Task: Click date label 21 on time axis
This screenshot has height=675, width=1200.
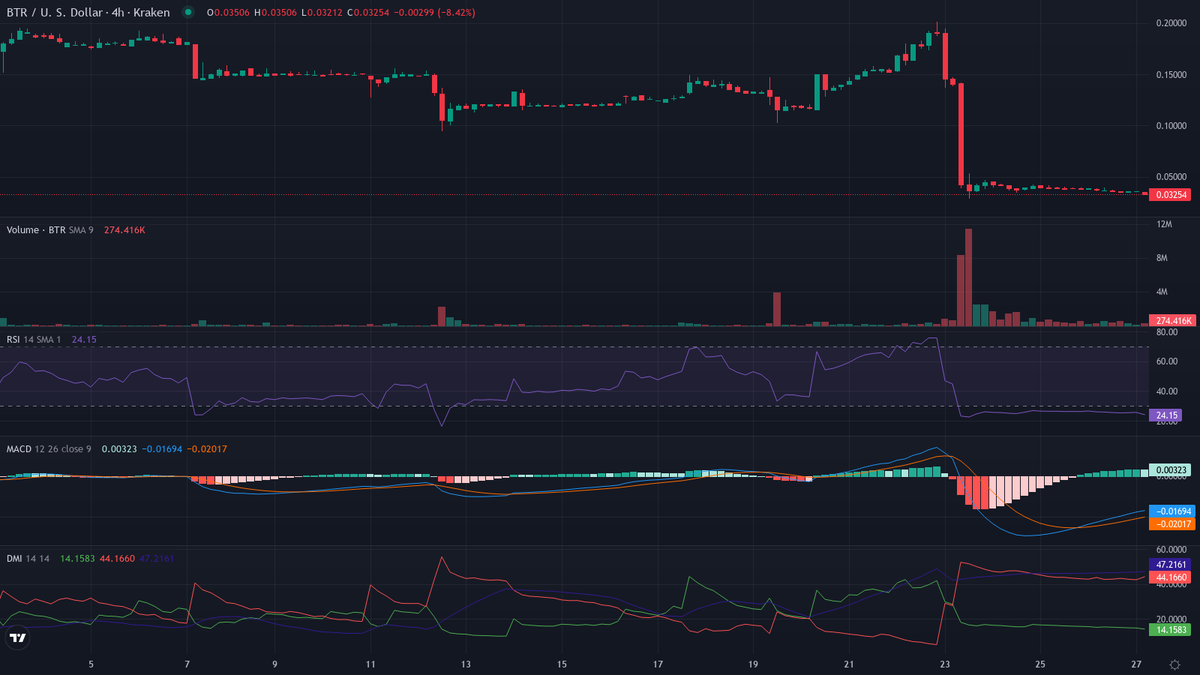Action: (849, 664)
